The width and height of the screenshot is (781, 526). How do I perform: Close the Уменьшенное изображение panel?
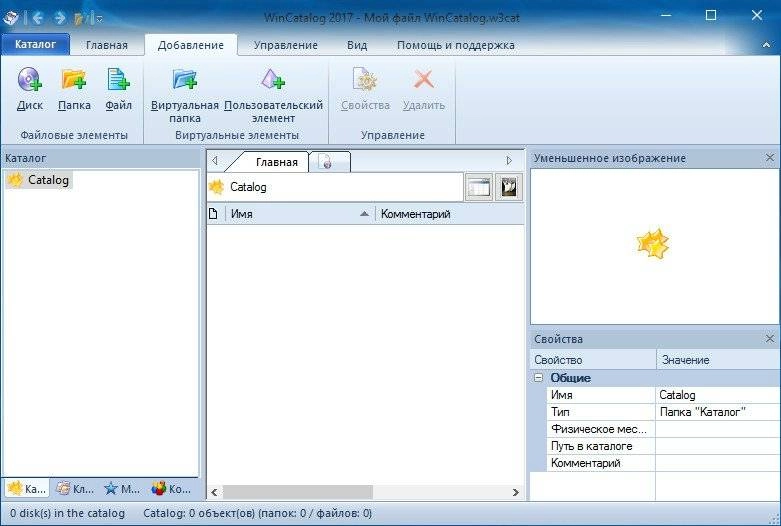(770, 158)
